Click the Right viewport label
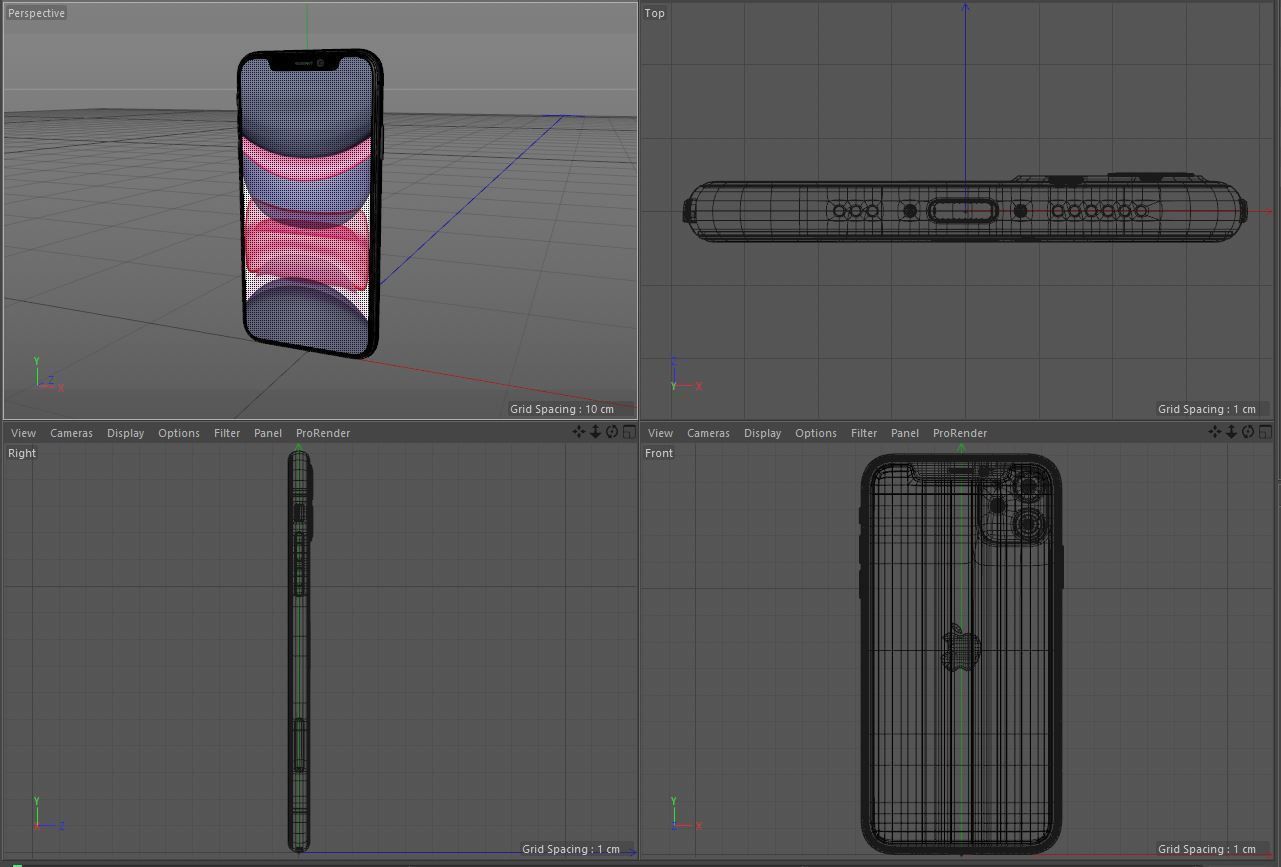 22,453
